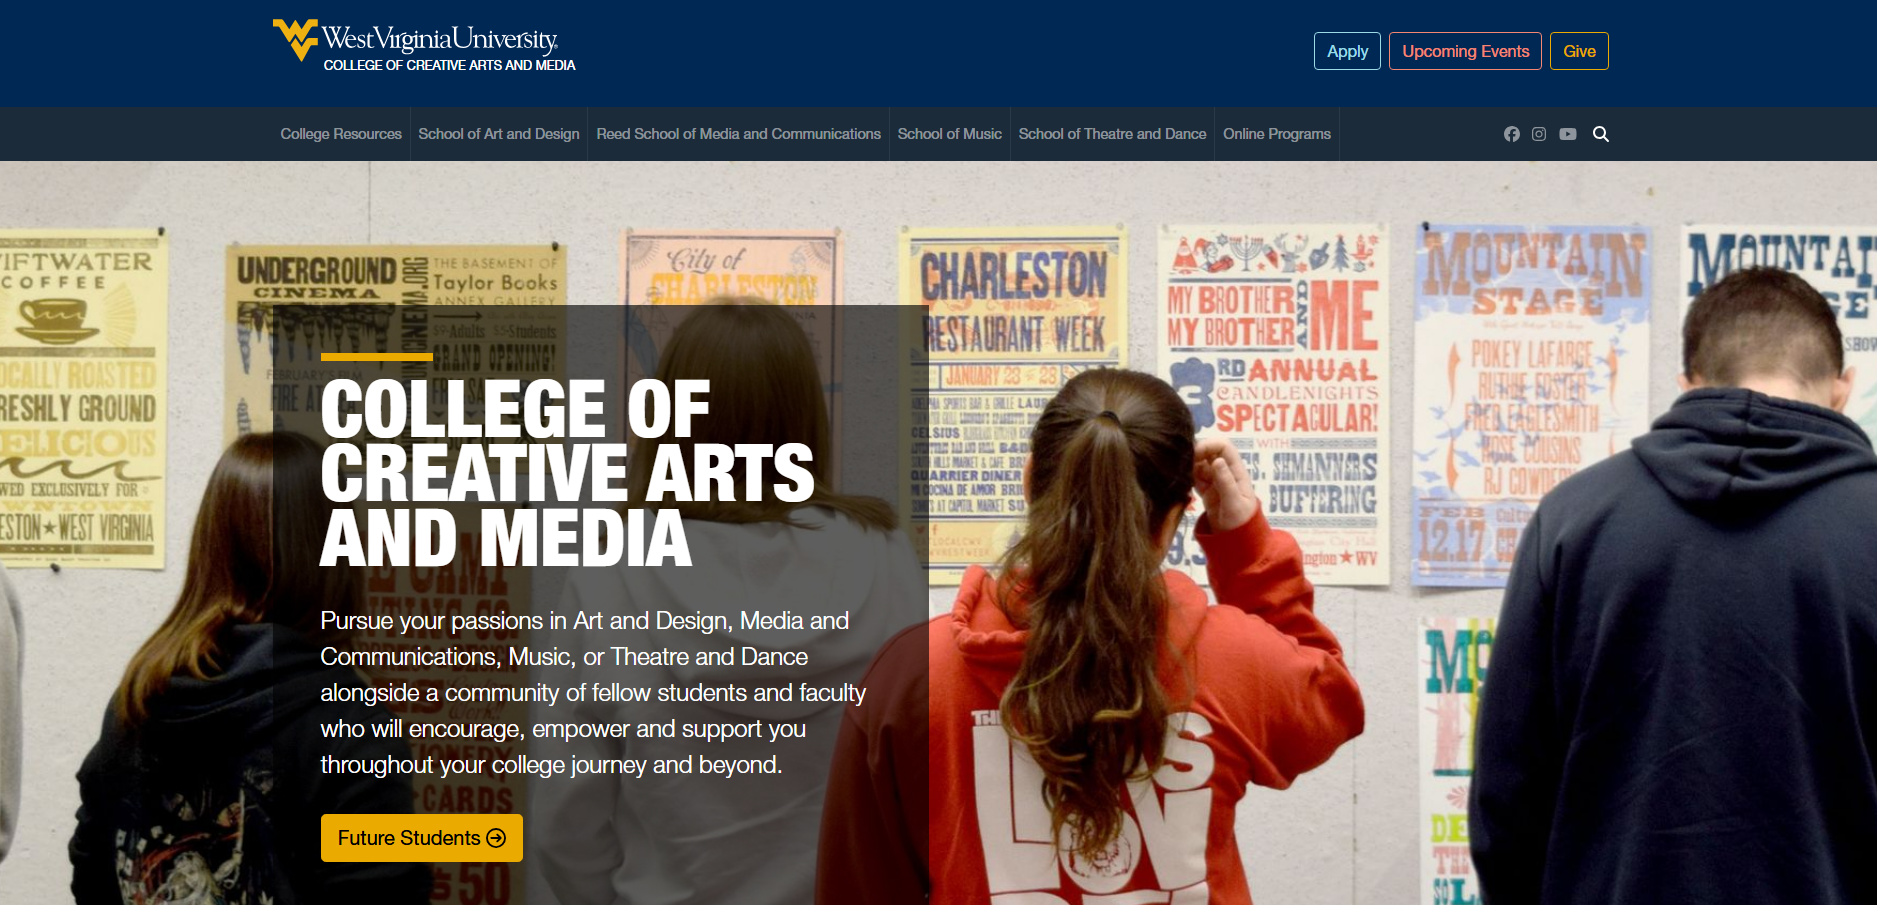Image resolution: width=1877 pixels, height=905 pixels.
Task: Click the search magnifier icon
Action: click(1601, 134)
